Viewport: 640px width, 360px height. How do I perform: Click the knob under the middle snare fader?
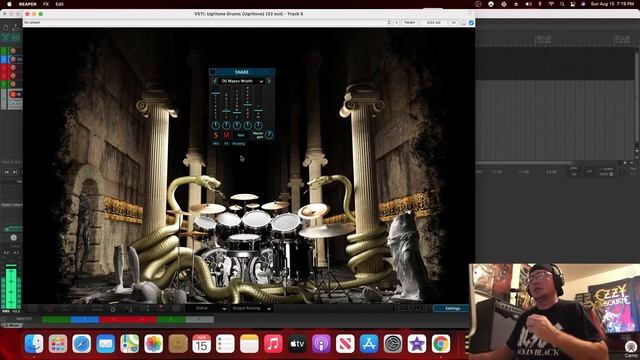[237, 125]
